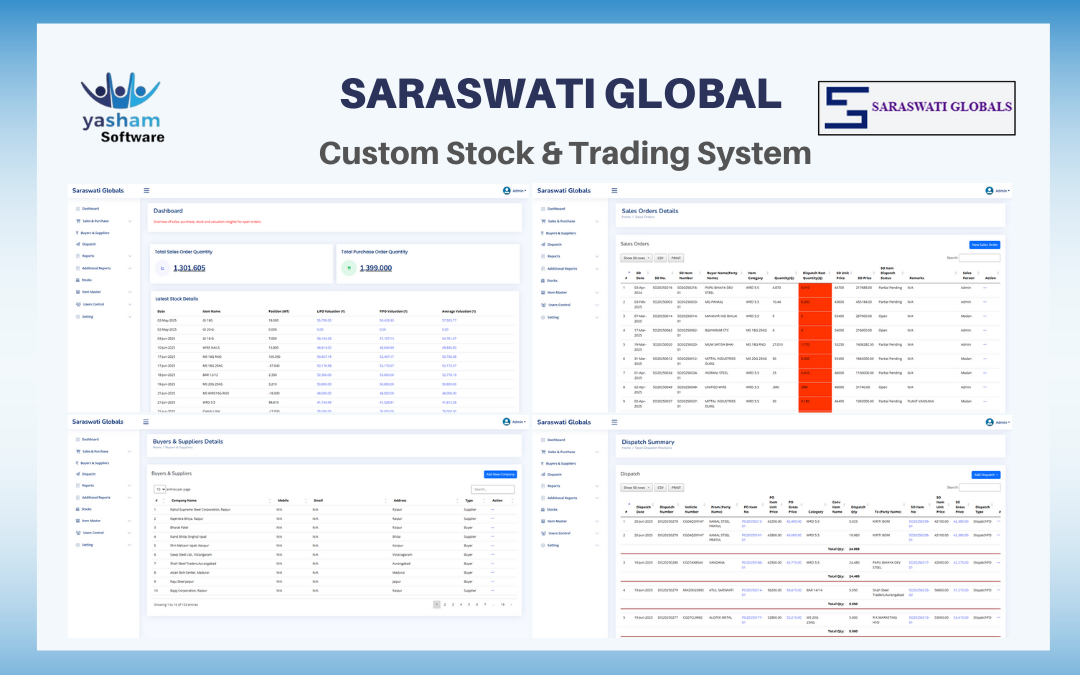Click the Add Dispatch button
The height and width of the screenshot is (675, 1080).
tap(986, 474)
